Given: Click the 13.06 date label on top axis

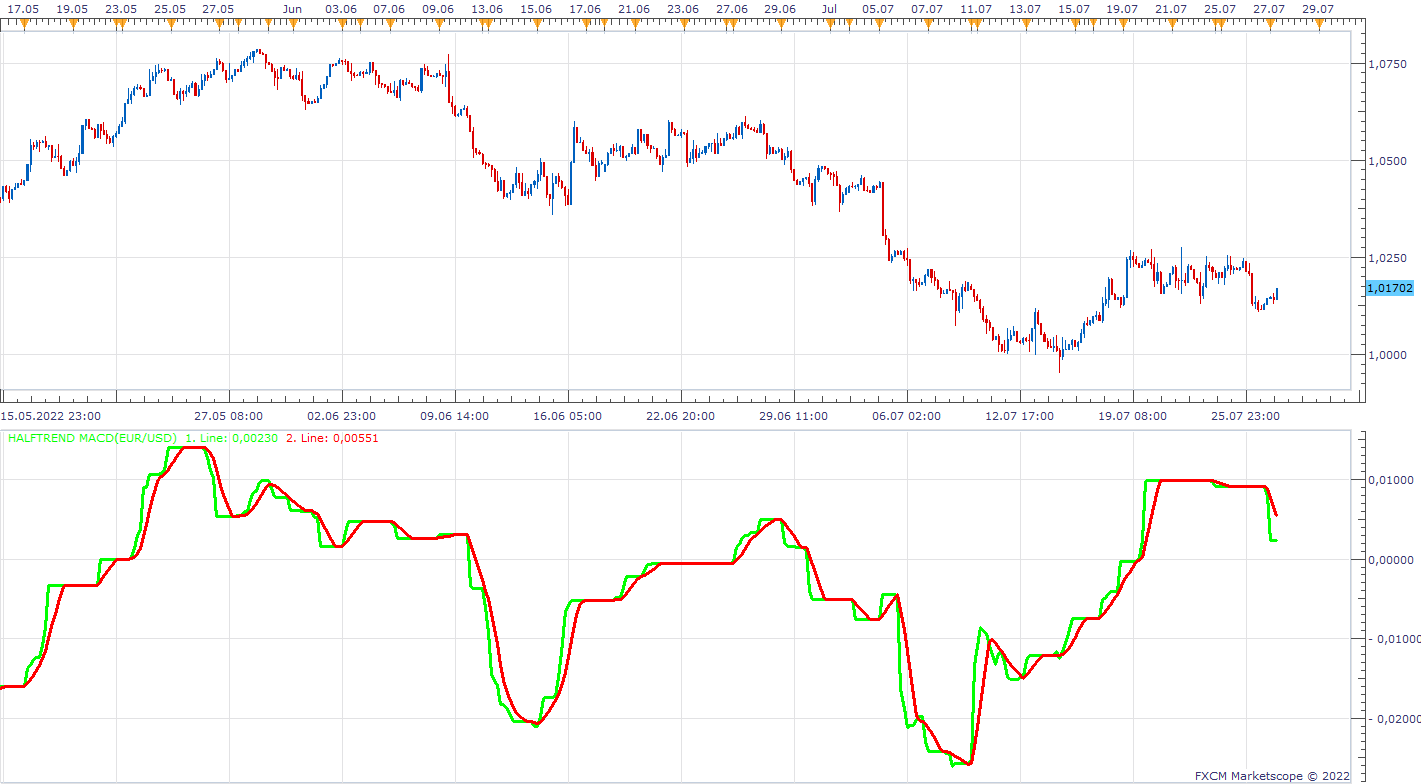Looking at the screenshot, I should [487, 9].
